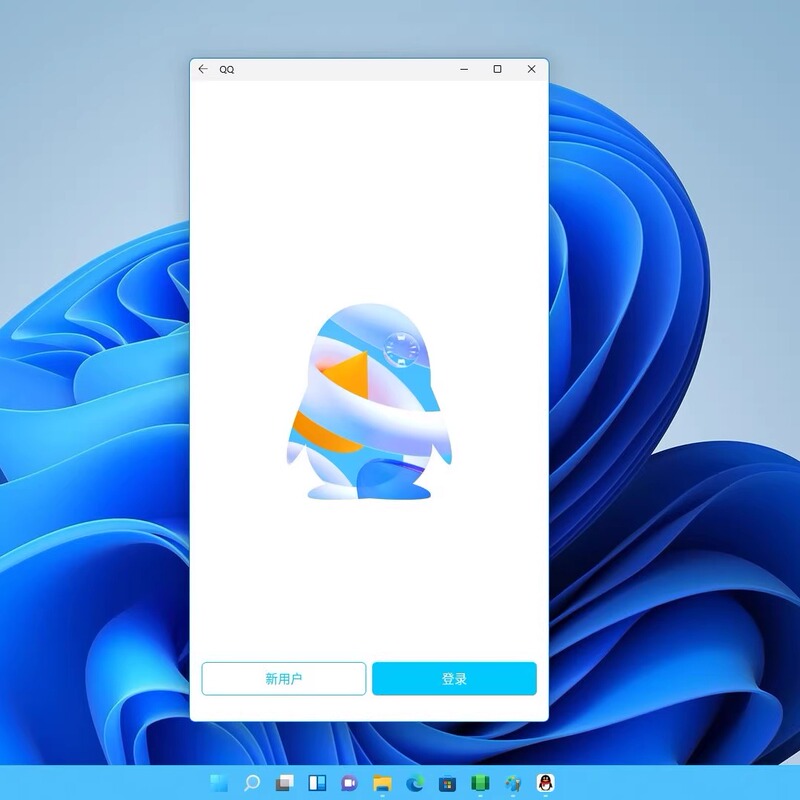
Task: Open Task View from taskbar
Action: click(x=285, y=783)
